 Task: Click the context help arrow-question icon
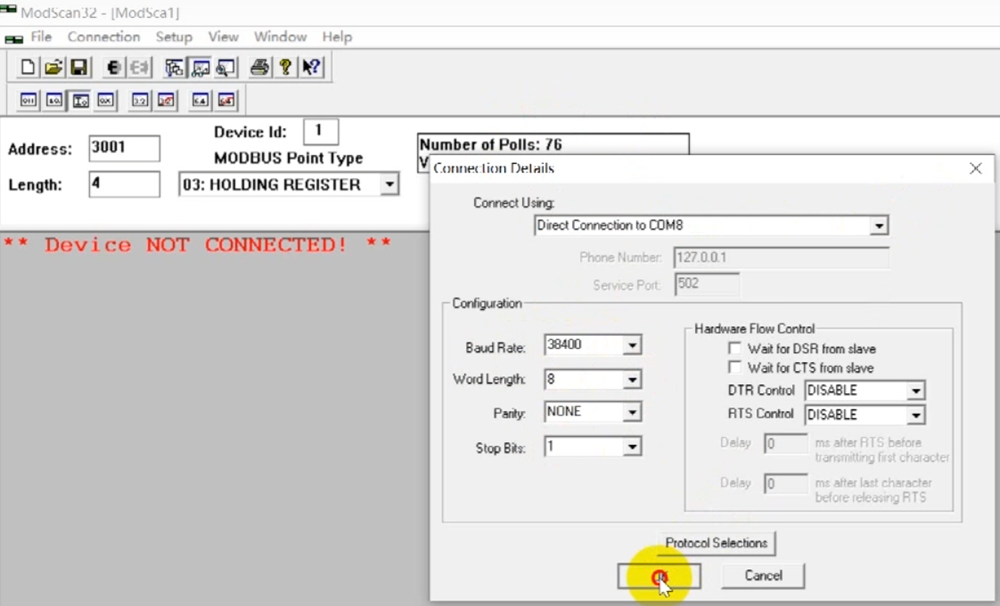311,68
